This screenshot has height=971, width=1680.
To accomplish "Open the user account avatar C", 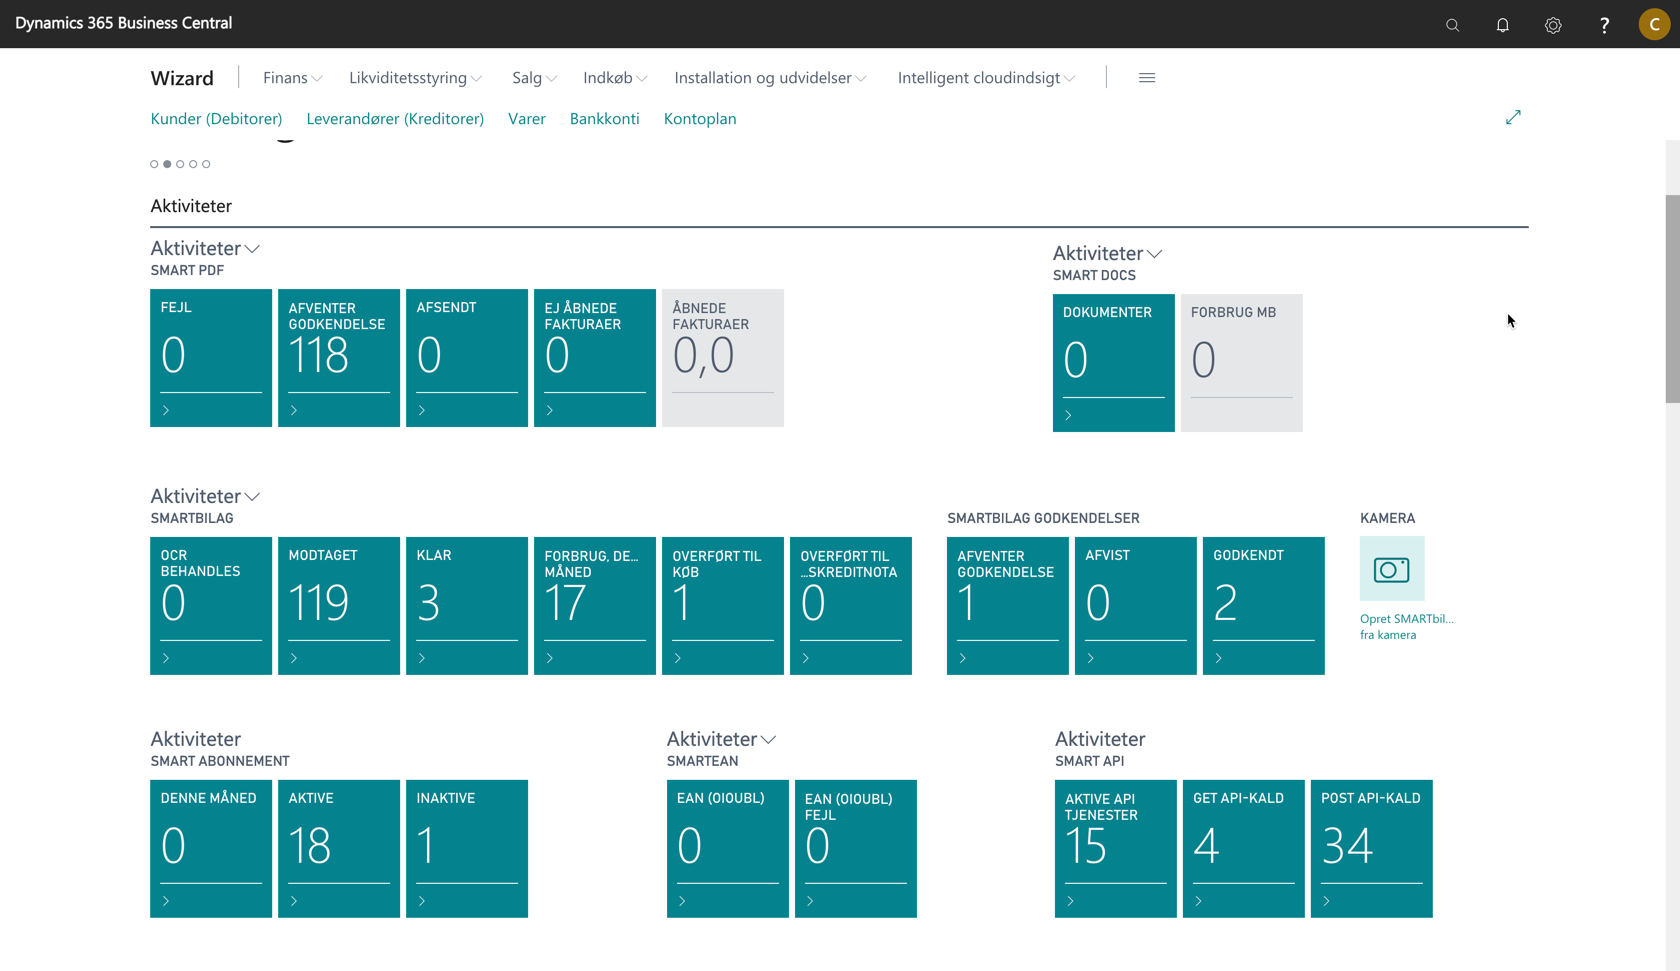I will (x=1654, y=24).
